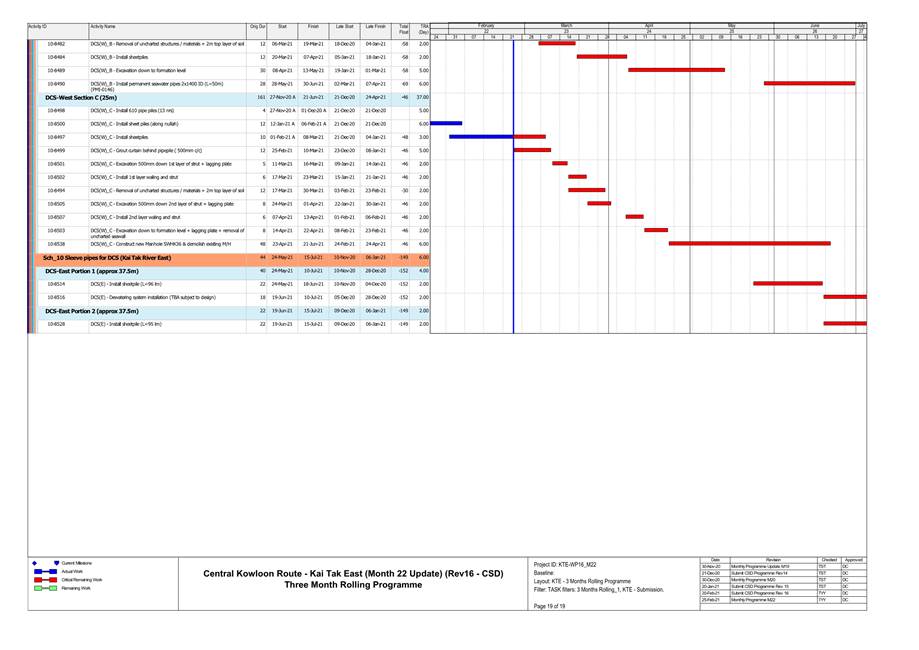Select the DCS-West Section C (25m) group row
This screenshot has width=919, height=650.
pyautogui.click(x=82, y=97)
